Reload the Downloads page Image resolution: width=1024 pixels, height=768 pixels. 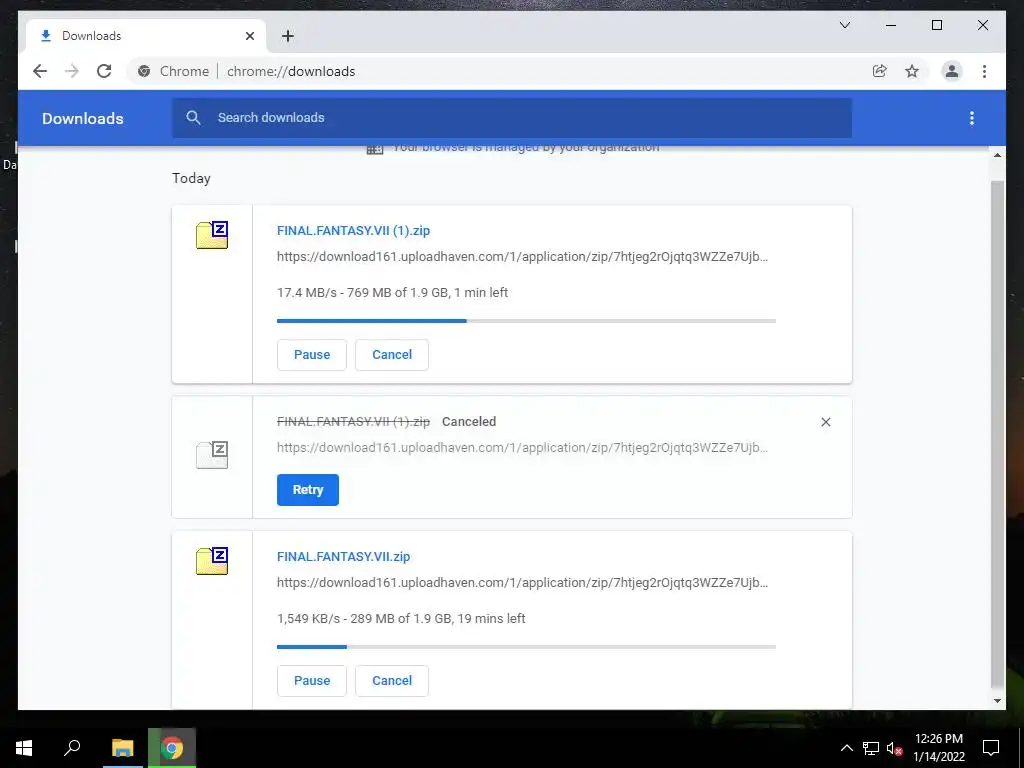104,71
